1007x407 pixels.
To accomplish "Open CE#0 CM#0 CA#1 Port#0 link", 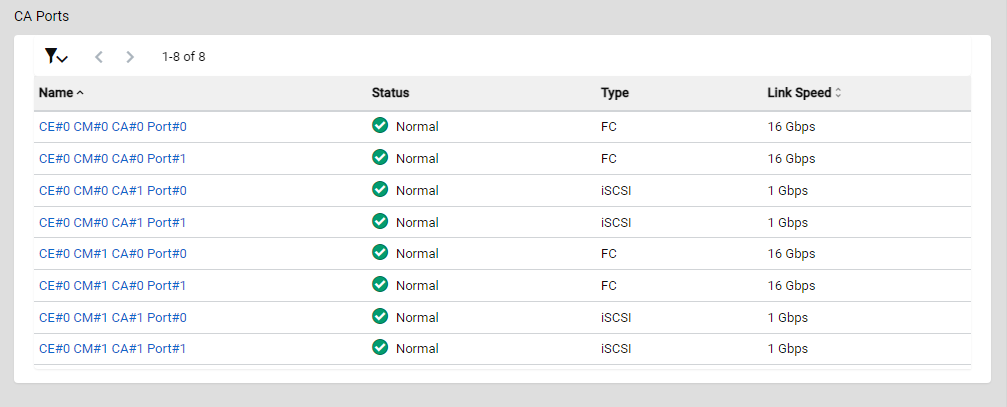I will [112, 190].
